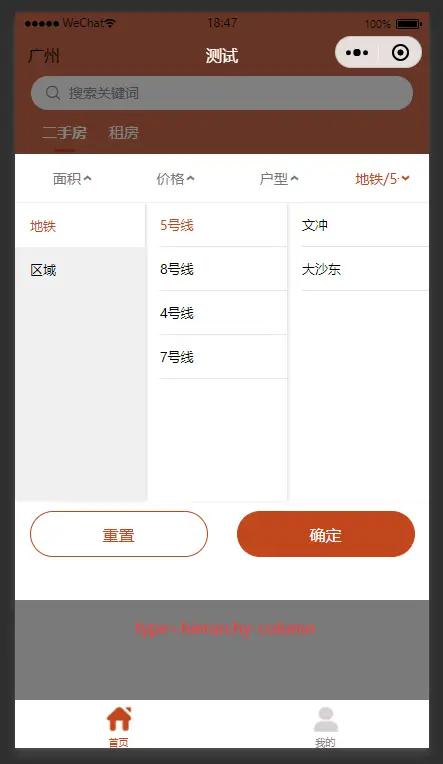Go to 首页 home icon

(119, 719)
